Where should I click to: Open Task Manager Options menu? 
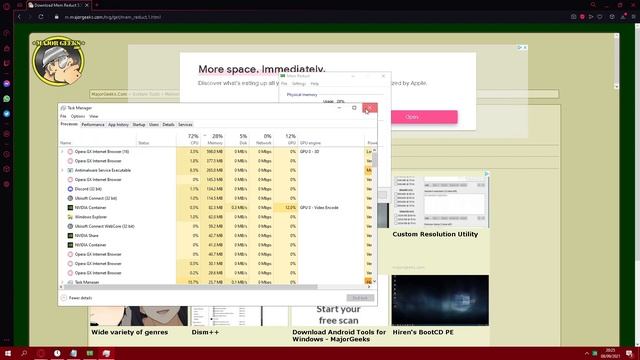coord(78,116)
